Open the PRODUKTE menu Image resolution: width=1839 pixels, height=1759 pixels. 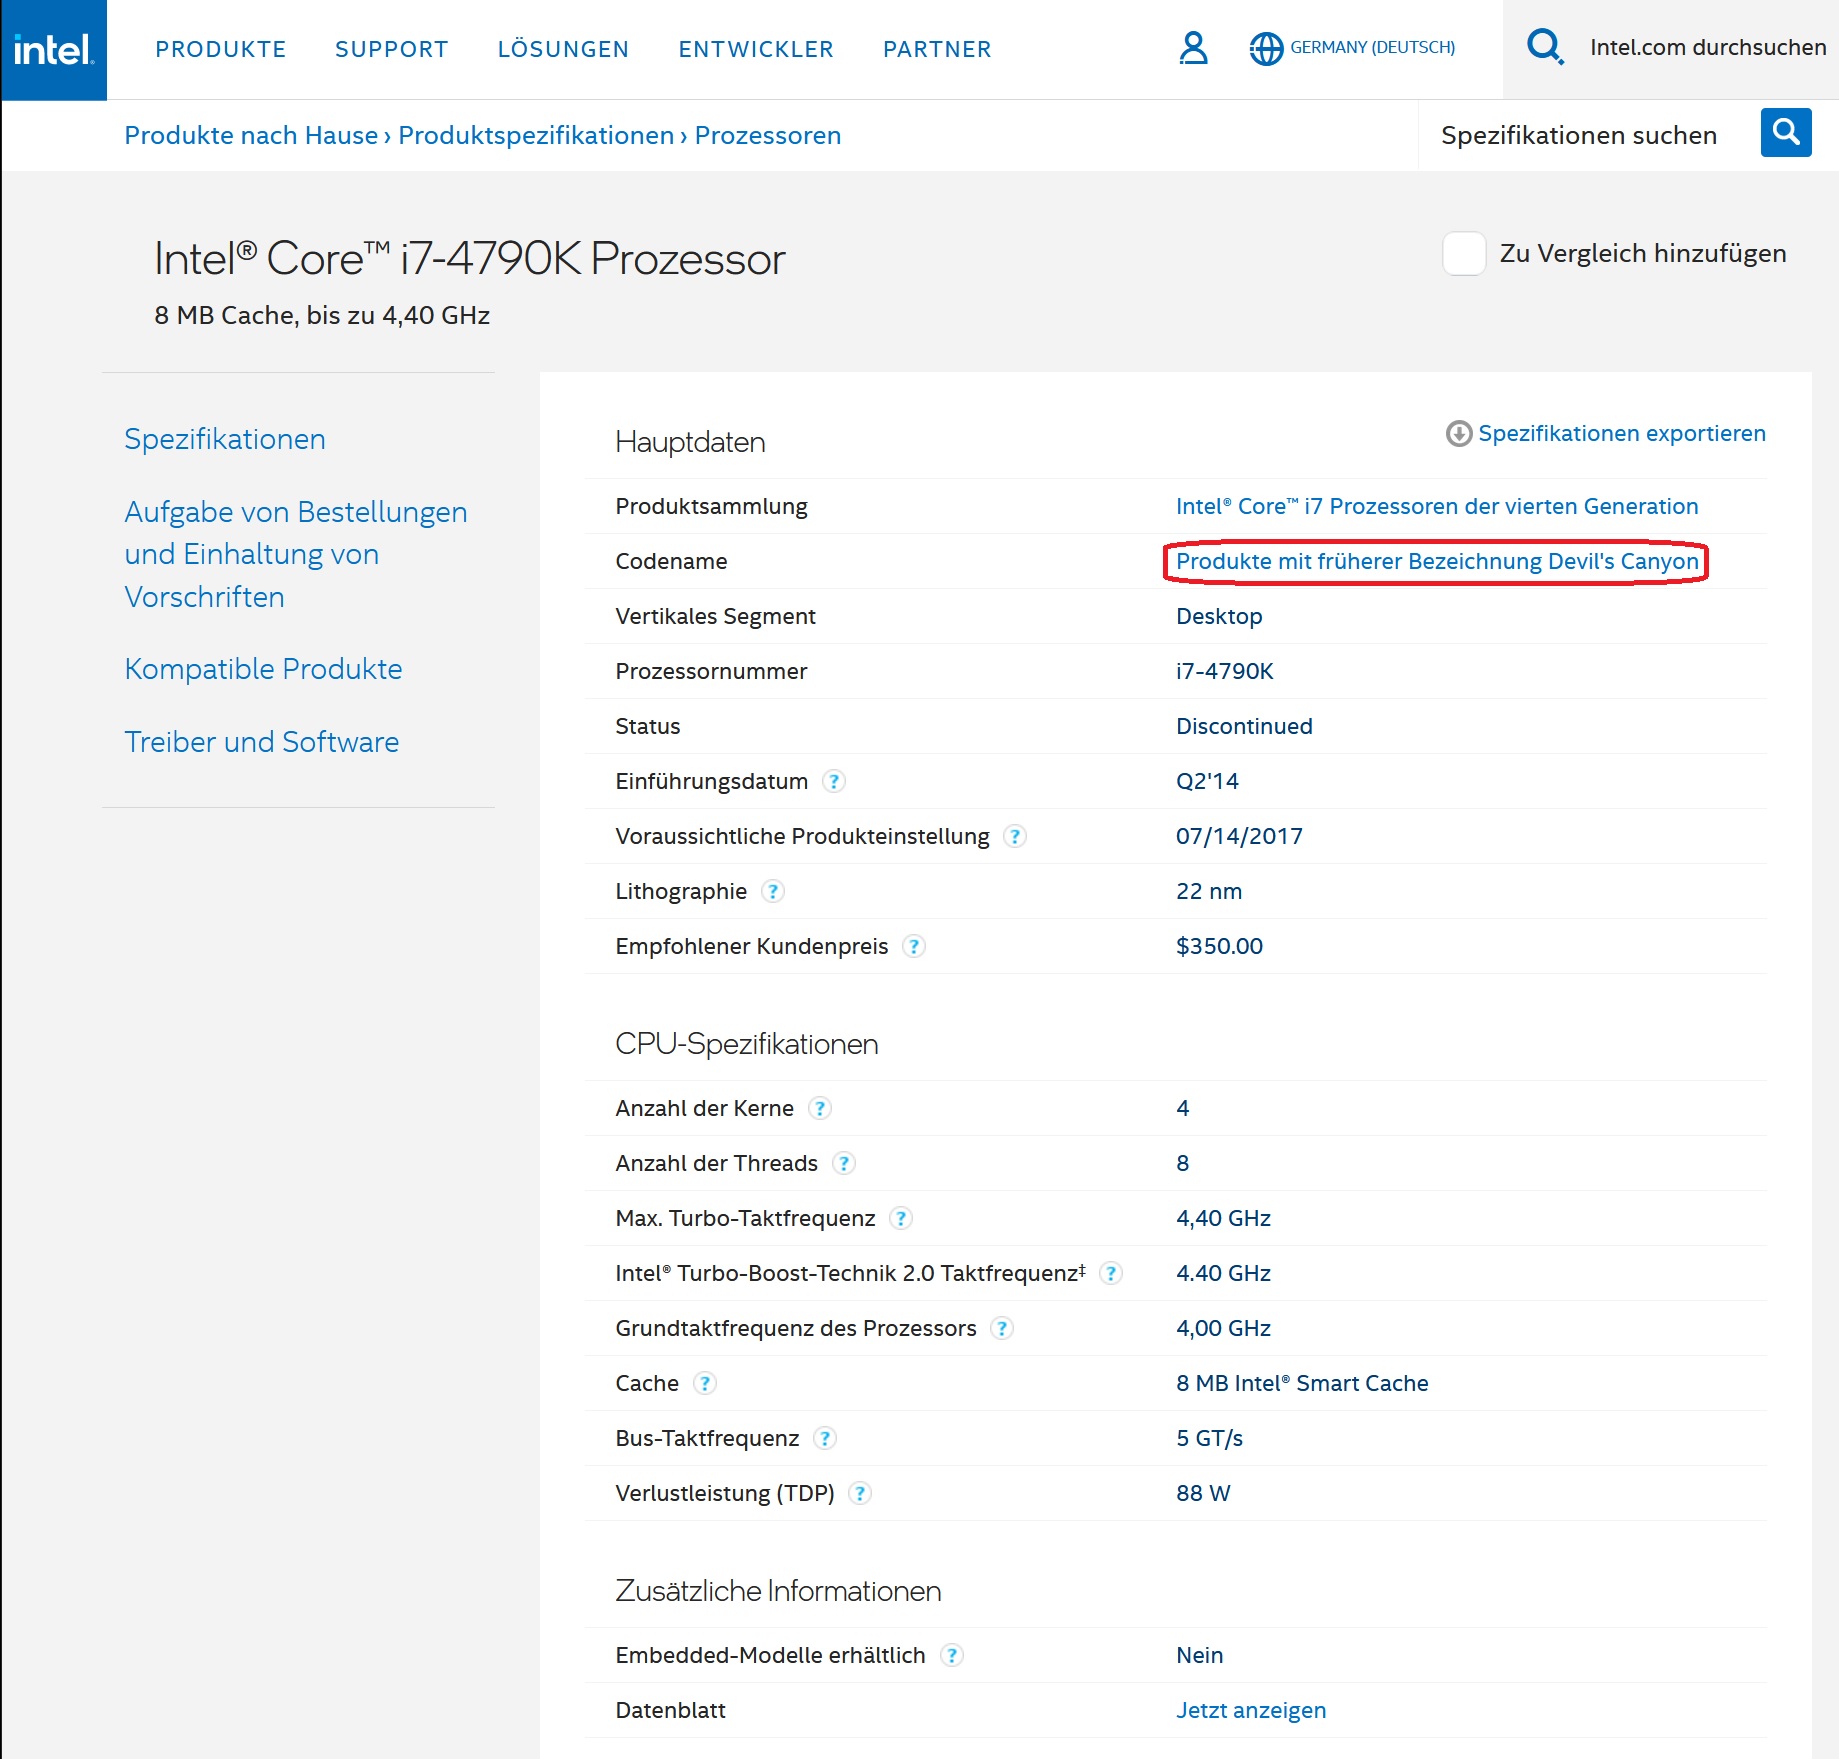pos(221,49)
